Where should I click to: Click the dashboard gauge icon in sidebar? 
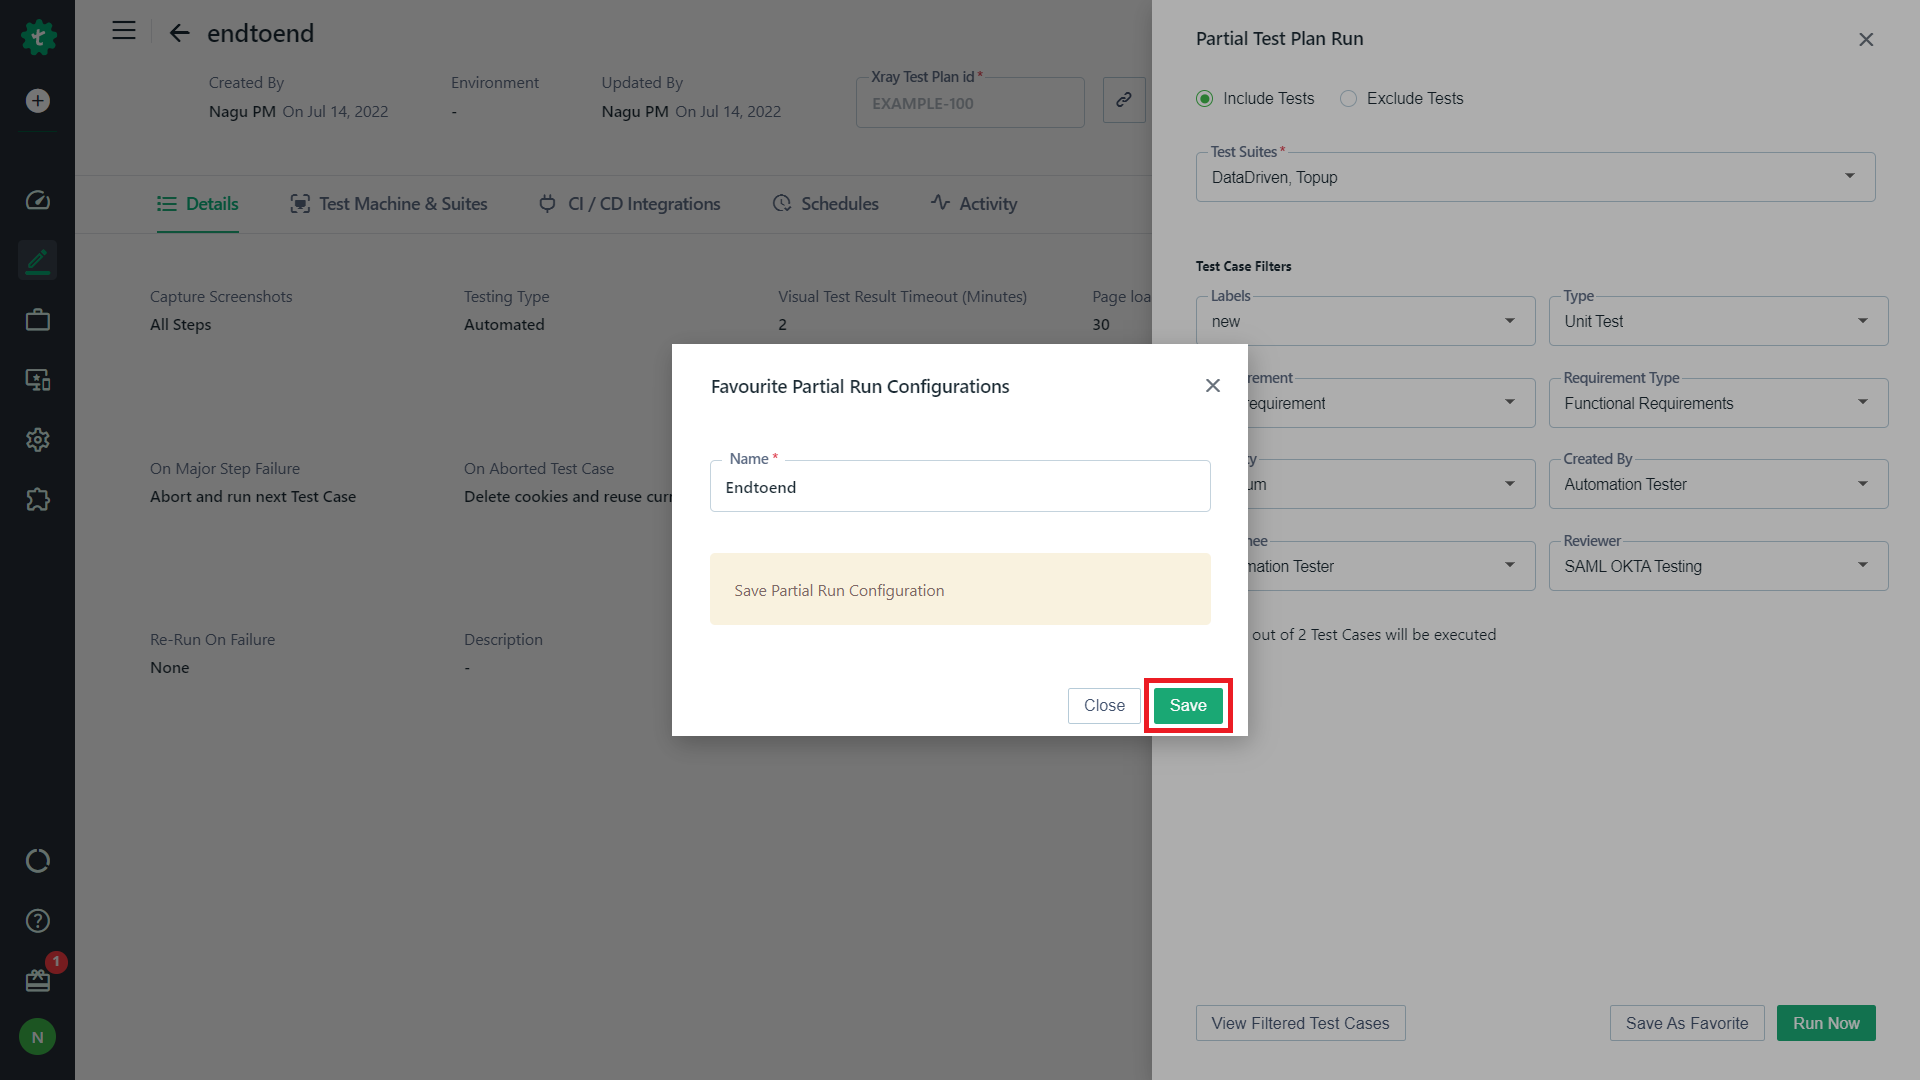pos(38,201)
